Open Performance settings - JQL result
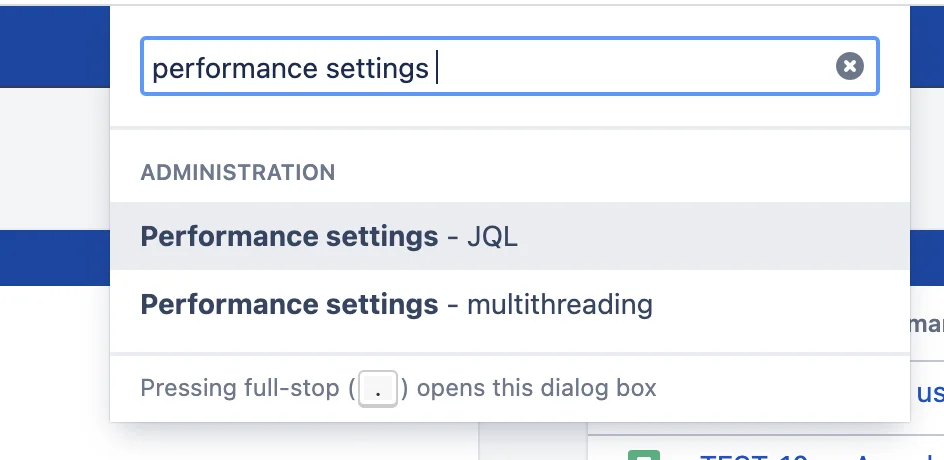This screenshot has width=944, height=460. coord(510,236)
